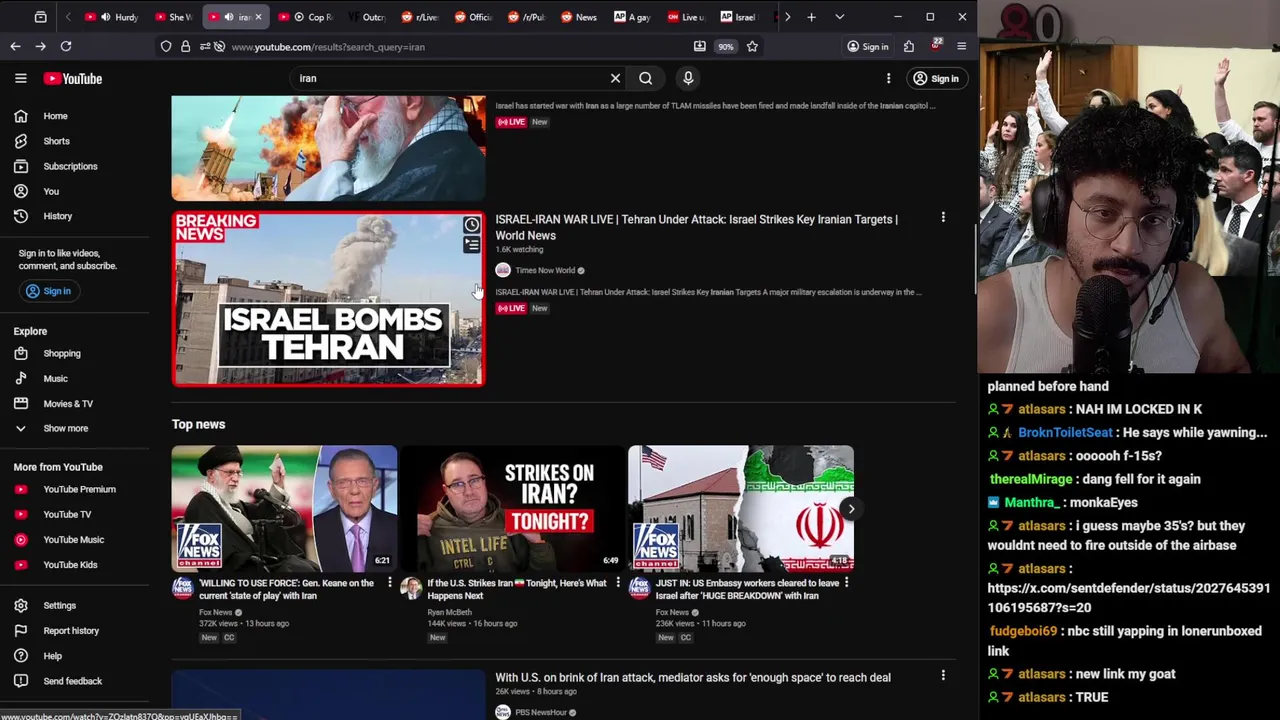Open the tracking protection shield icon

pyautogui.click(x=166, y=46)
